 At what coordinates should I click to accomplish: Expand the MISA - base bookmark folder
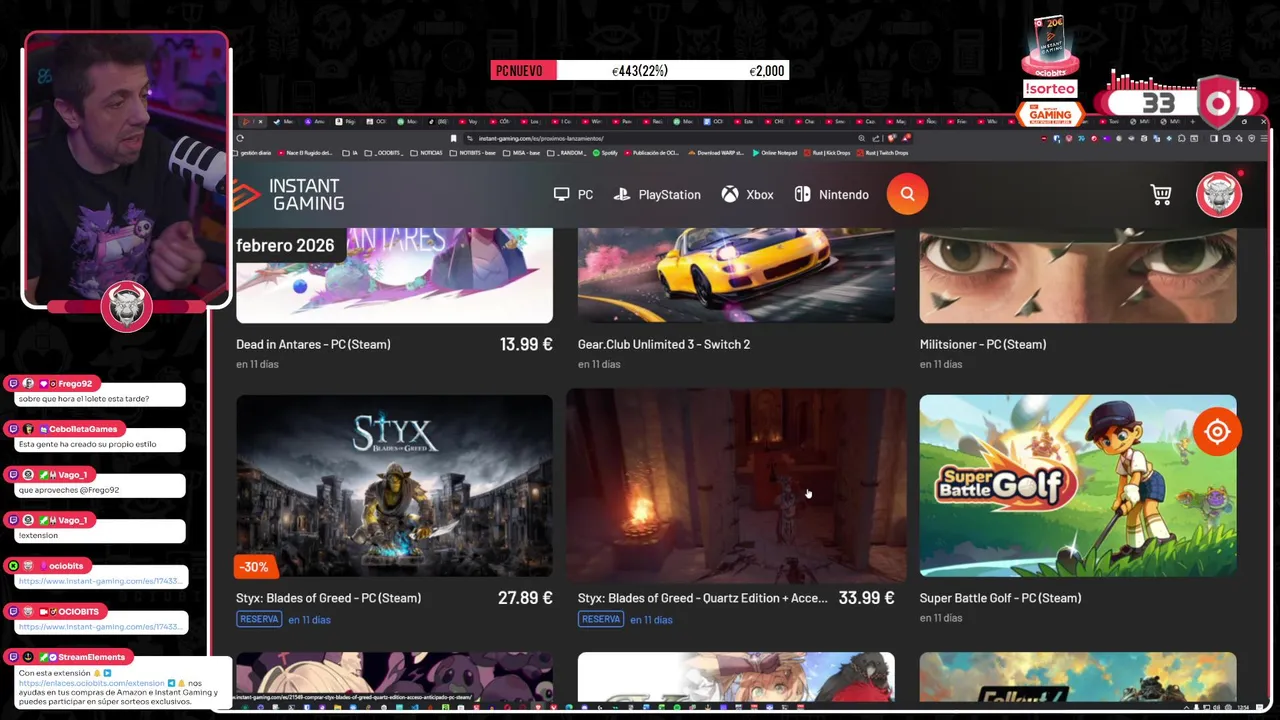(x=521, y=153)
